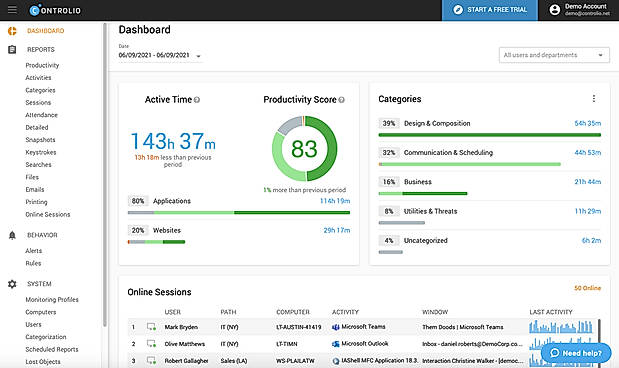Open the Categories three-dot options menu
Image resolution: width=619 pixels, height=368 pixels.
pos(594,99)
